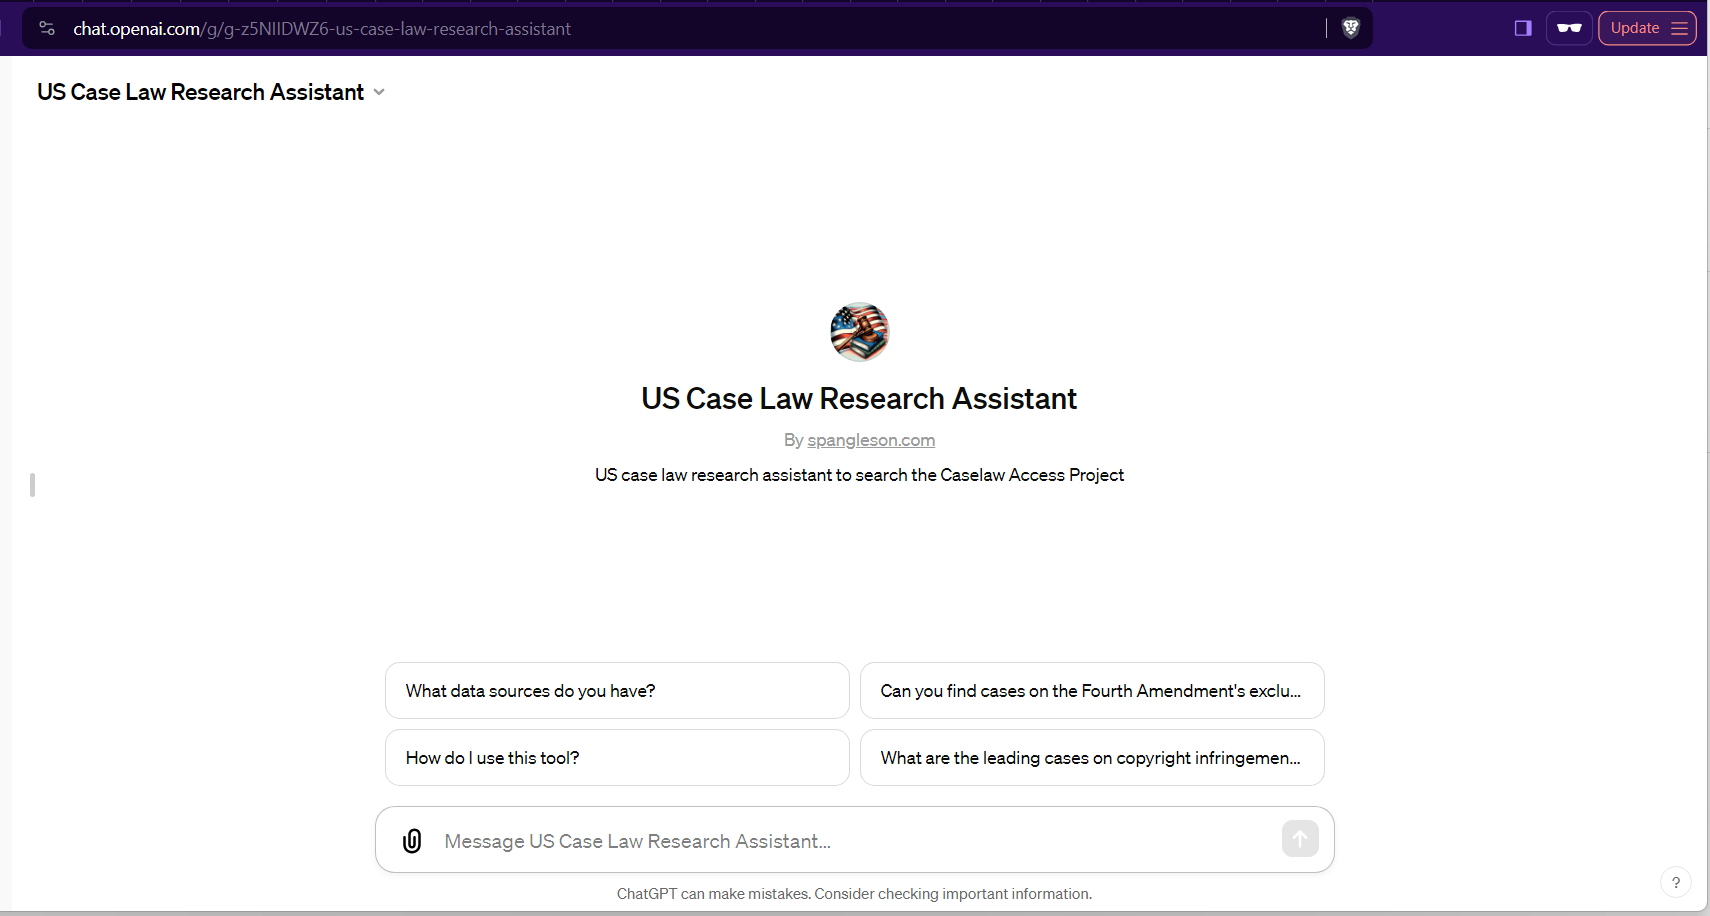Image resolution: width=1710 pixels, height=916 pixels.
Task: Choose the copyright infringement leading cases prompt
Action: (1092, 758)
